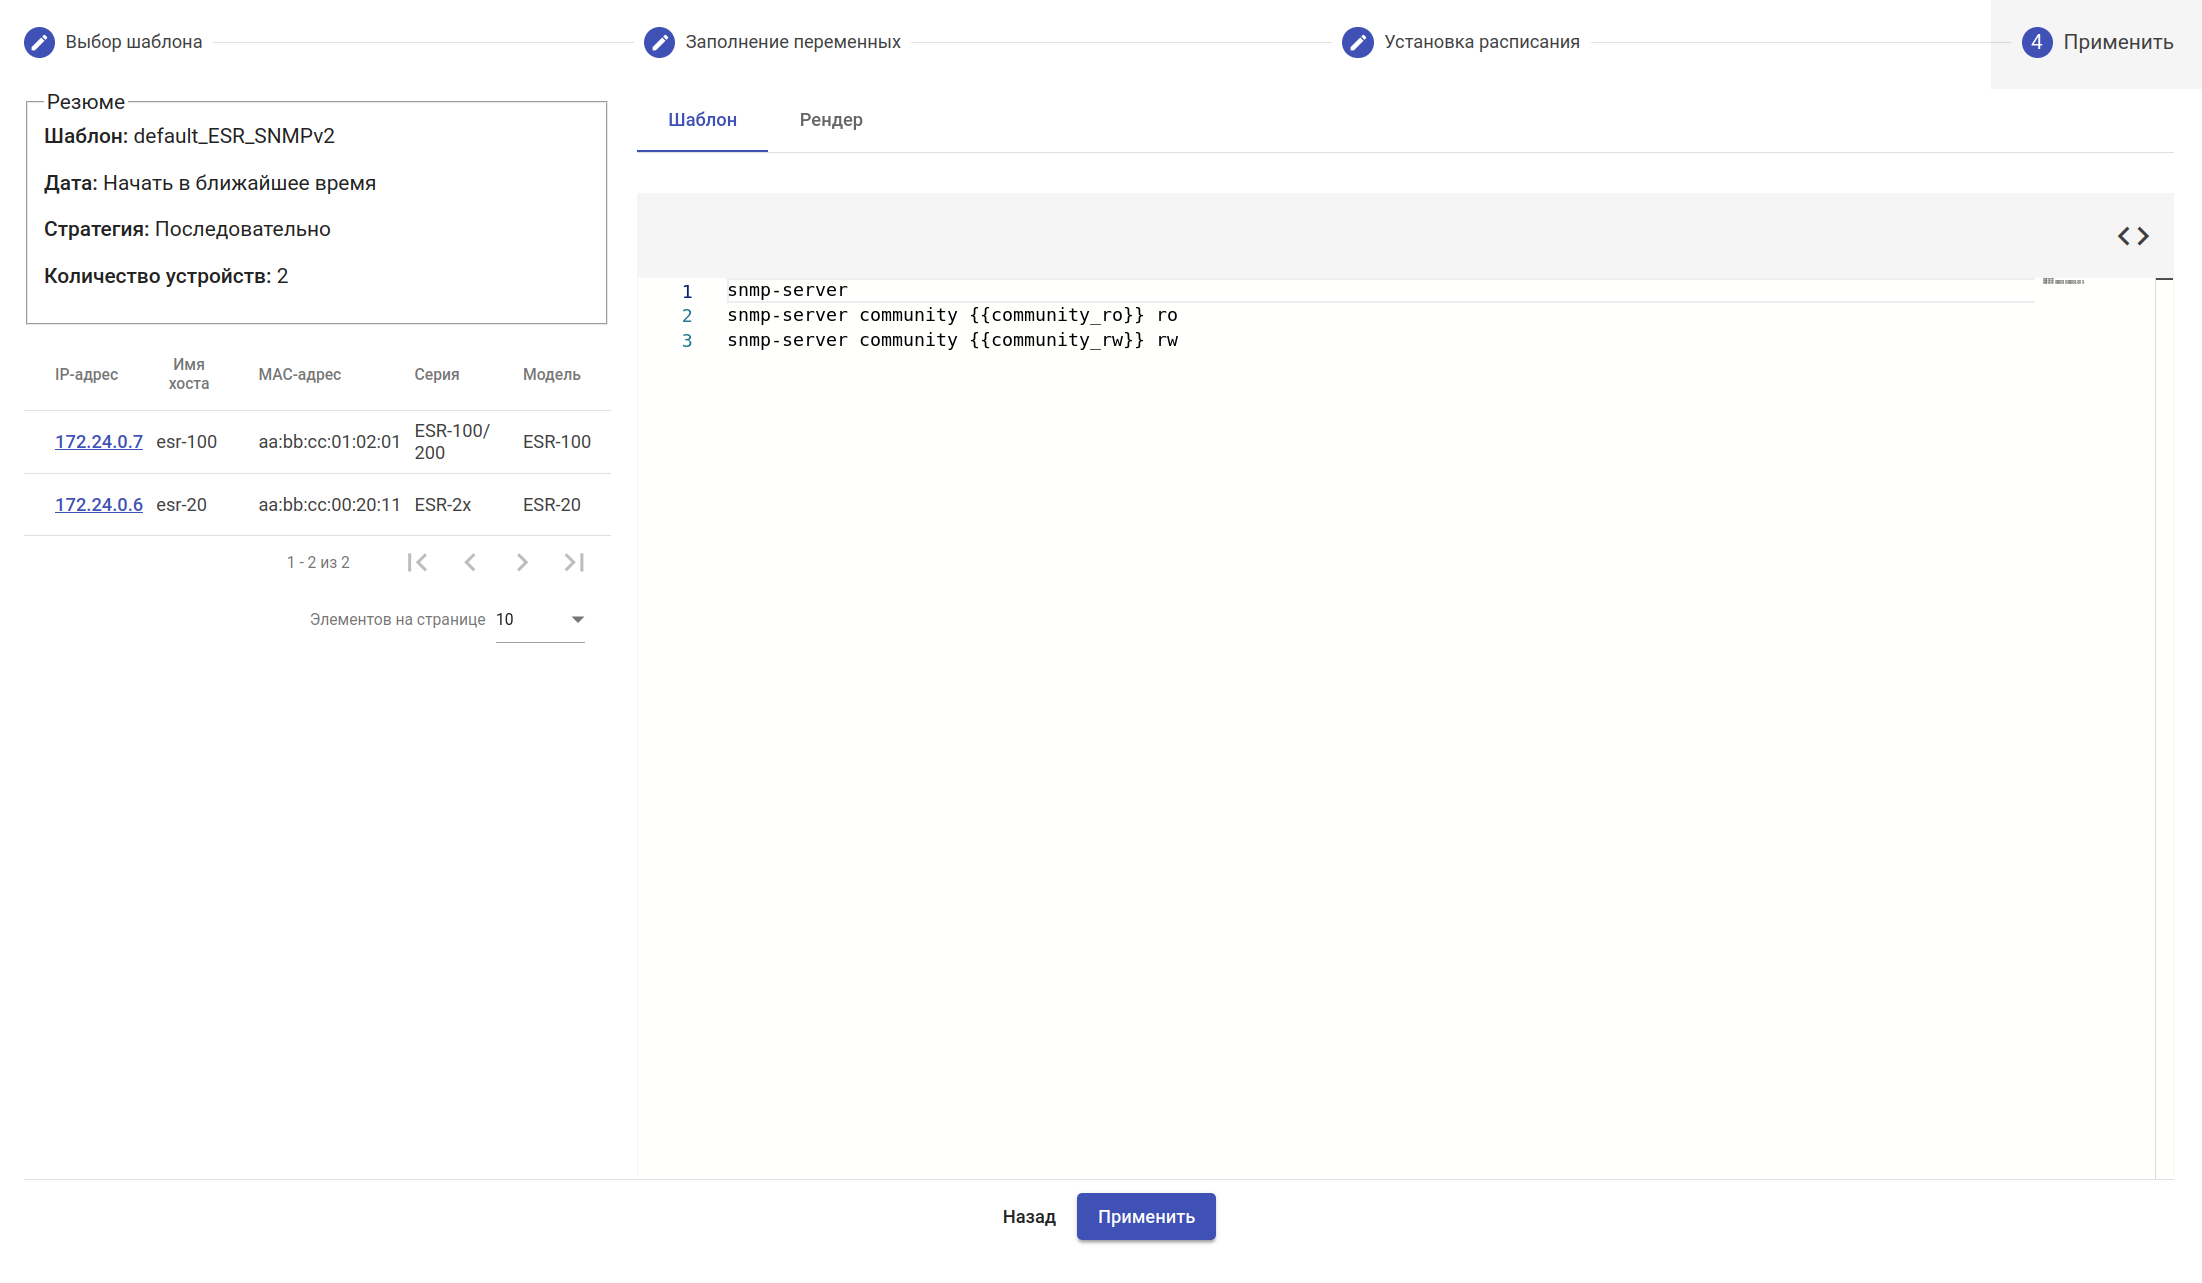Viewport: 2202px width, 1283px height.
Task: Open device link 172.24.0.6
Action: pos(98,505)
